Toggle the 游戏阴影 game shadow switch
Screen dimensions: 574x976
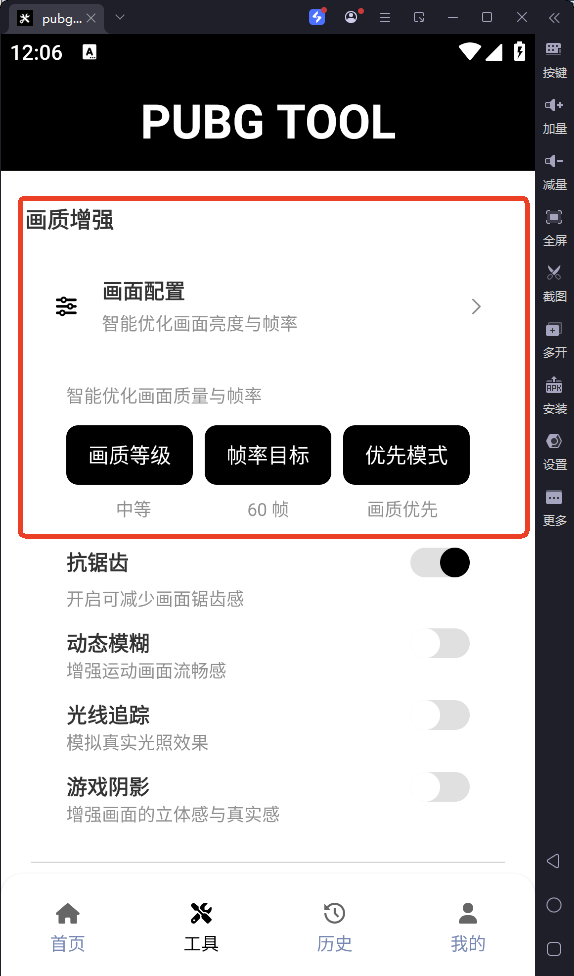440,787
